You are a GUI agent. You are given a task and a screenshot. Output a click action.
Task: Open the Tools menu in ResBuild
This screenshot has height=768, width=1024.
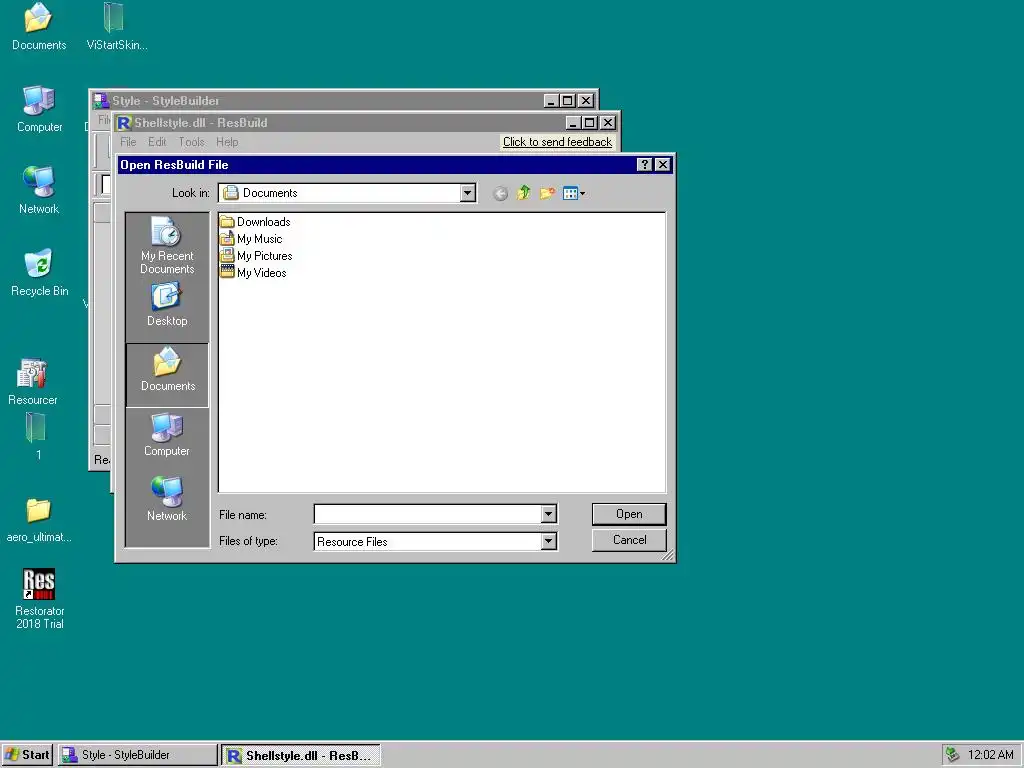pyautogui.click(x=191, y=142)
